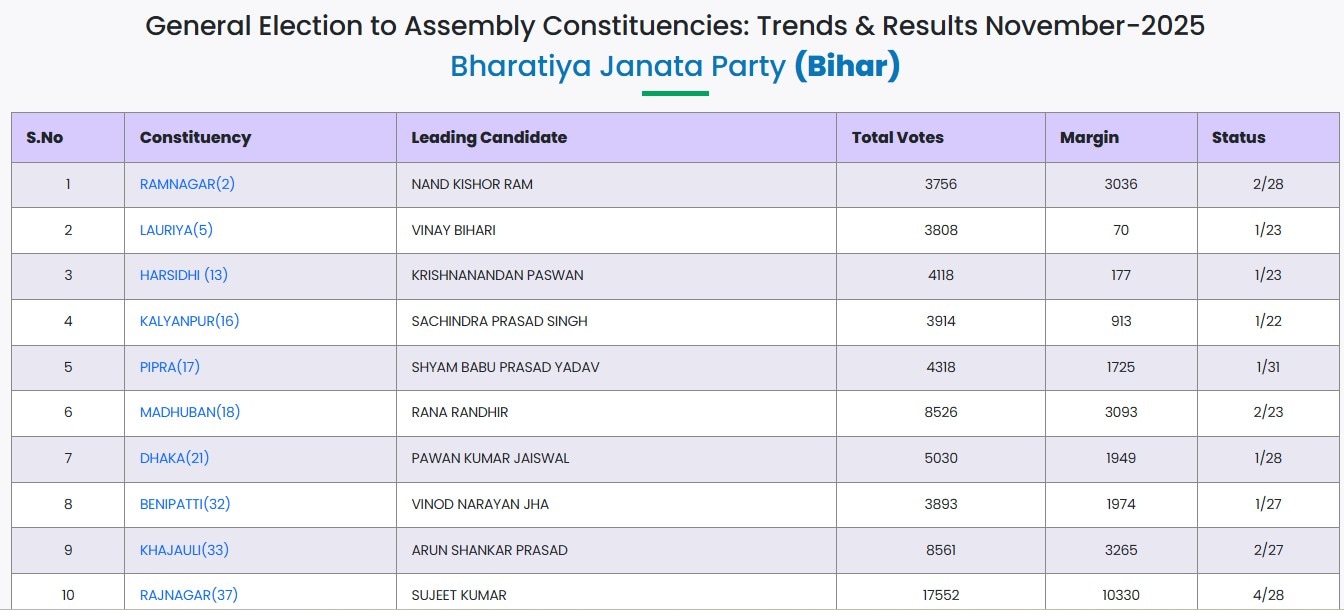Viewport: 1344px width, 610px height.
Task: Open the KHAJAULI(33) constituency link
Action: pyautogui.click(x=184, y=550)
